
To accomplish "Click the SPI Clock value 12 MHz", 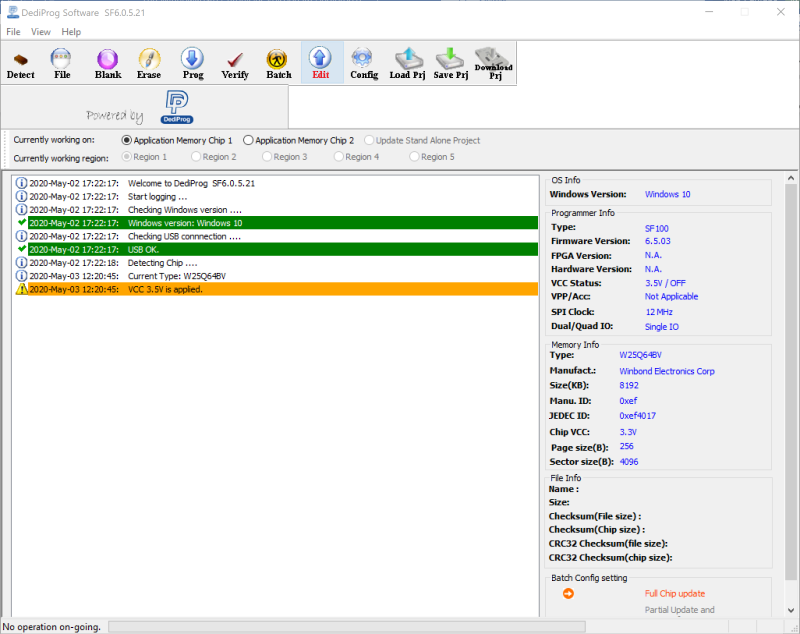I will 659,312.
